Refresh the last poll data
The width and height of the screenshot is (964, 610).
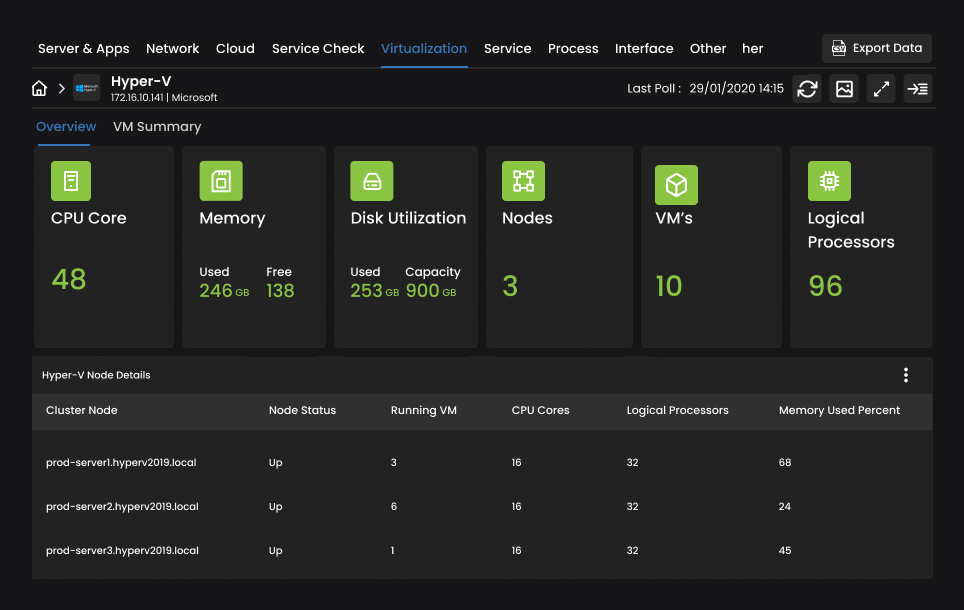807,89
